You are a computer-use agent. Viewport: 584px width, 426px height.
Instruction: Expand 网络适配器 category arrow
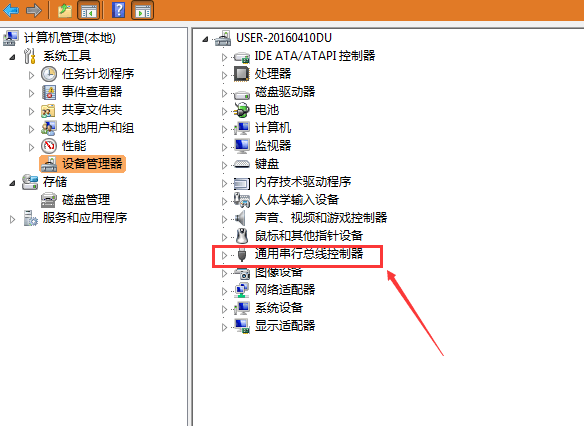(224, 291)
